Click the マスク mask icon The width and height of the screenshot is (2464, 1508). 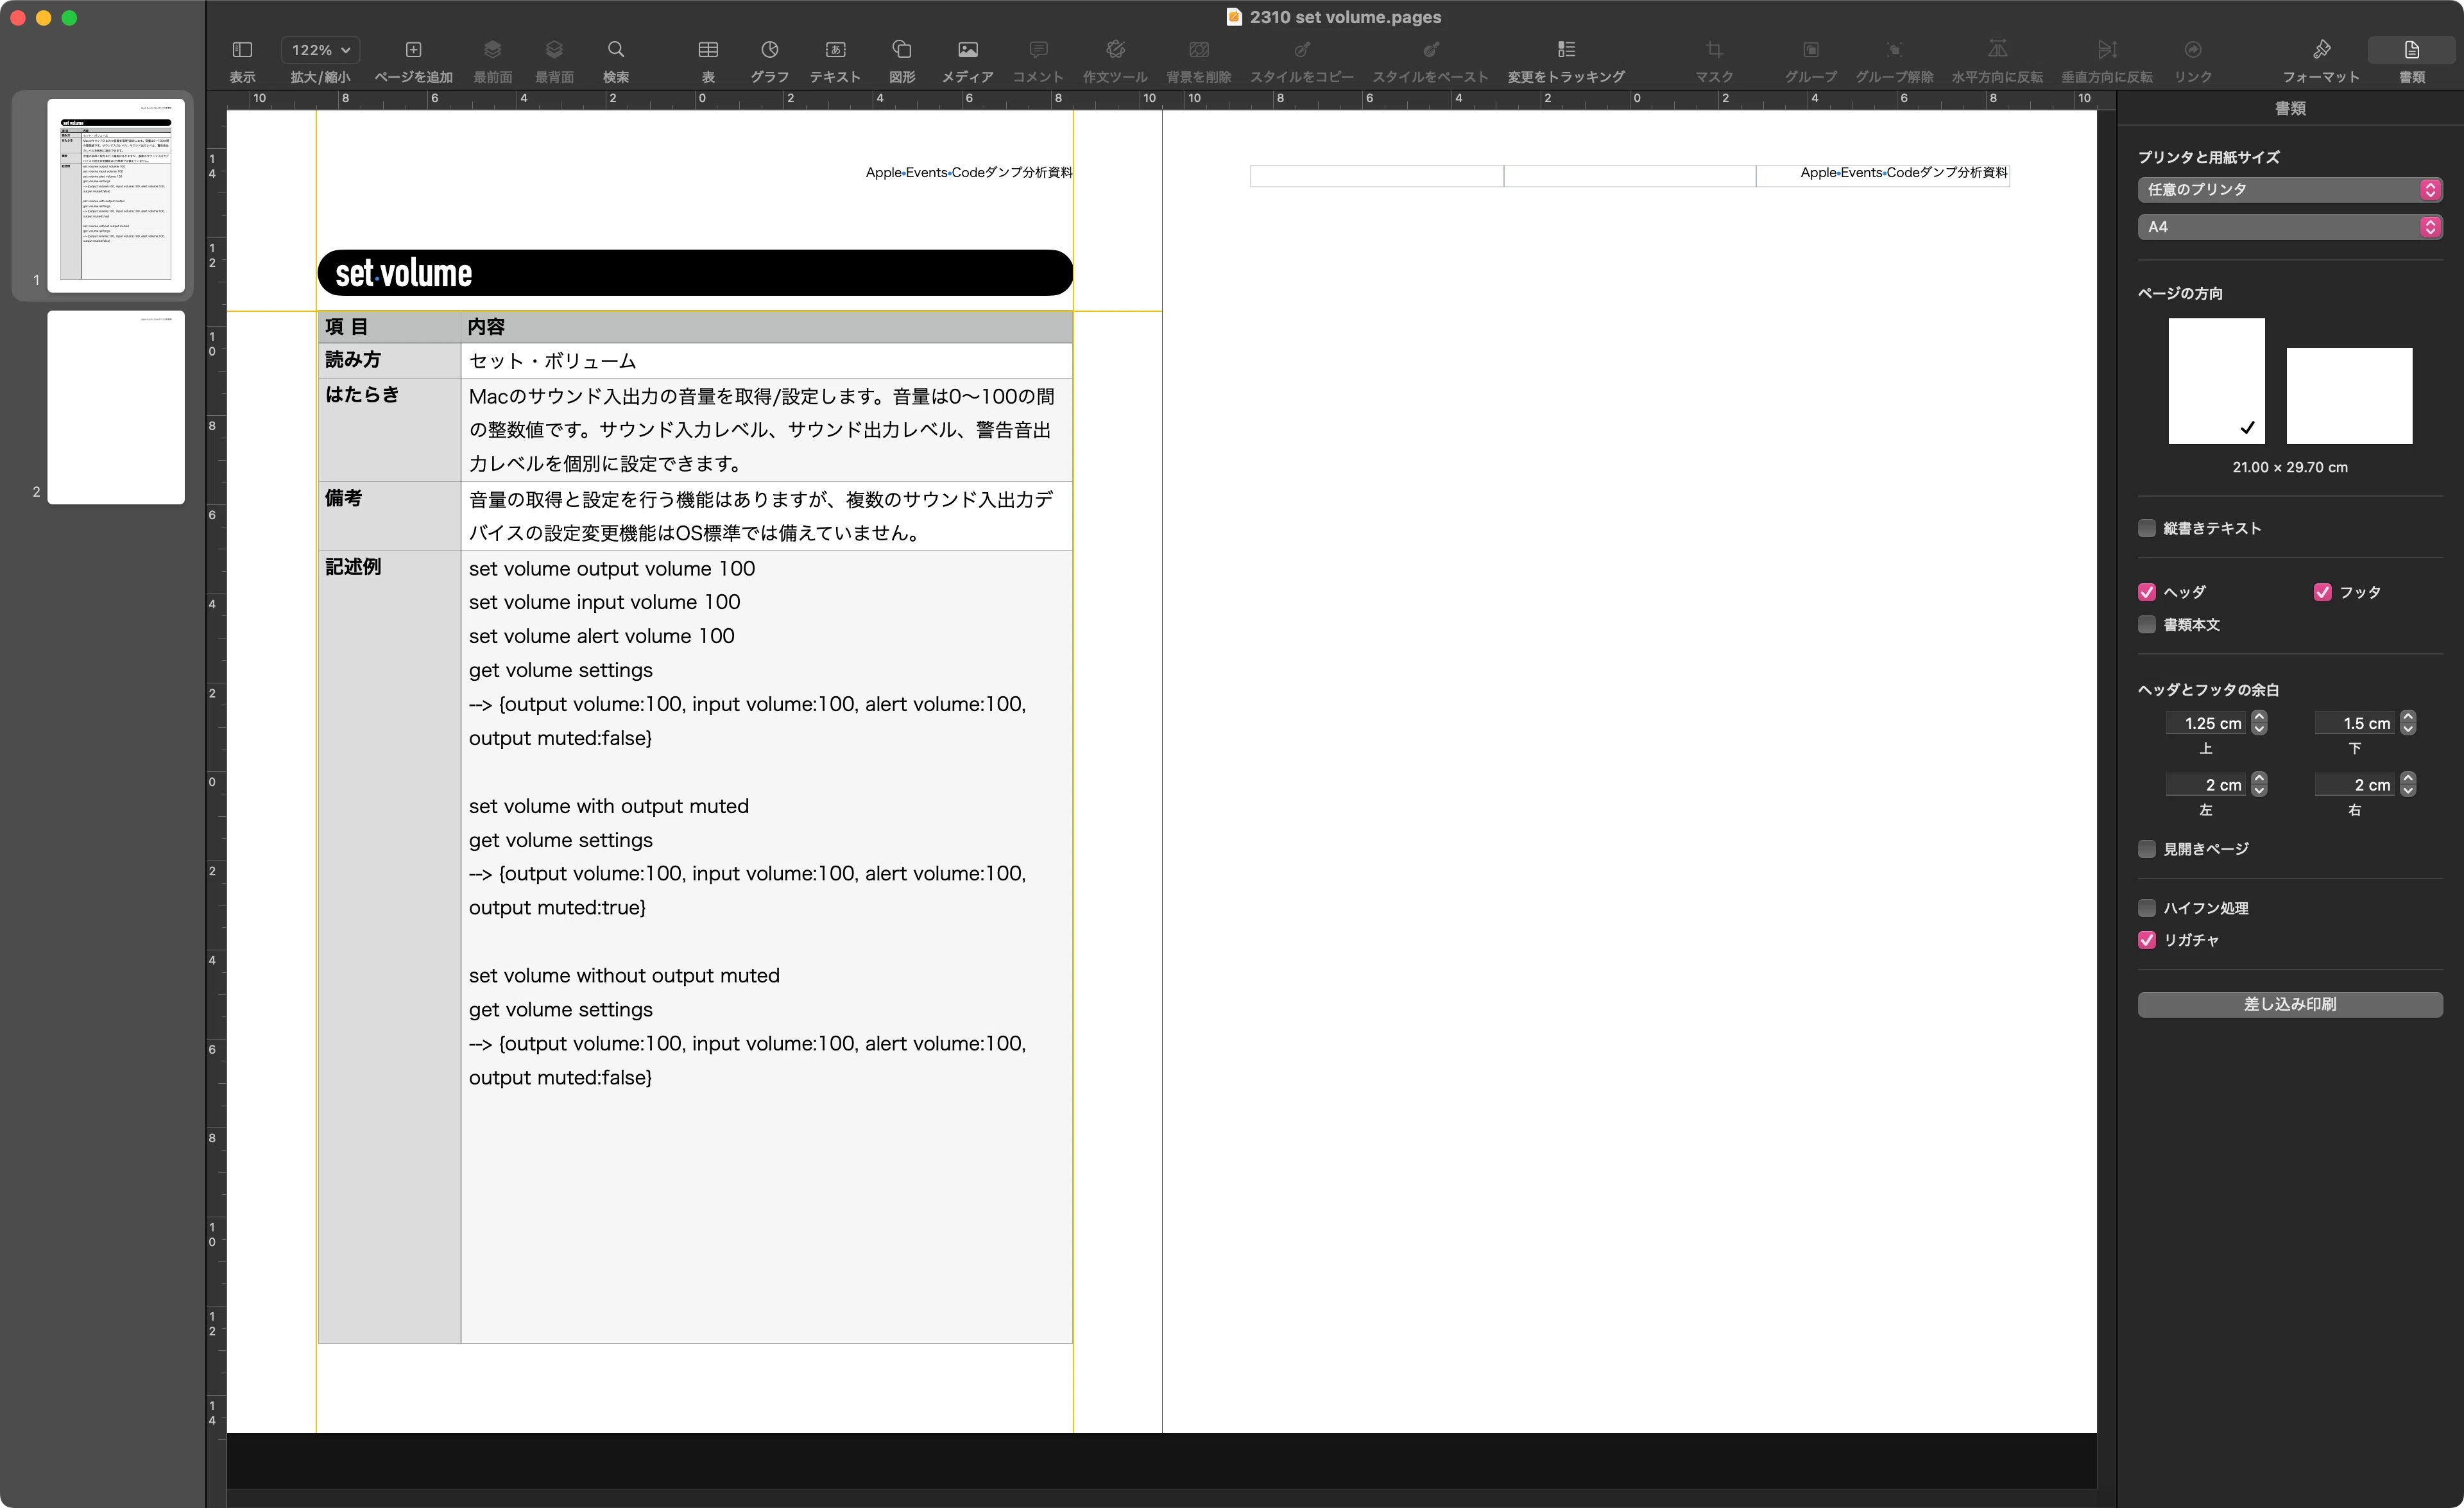pyautogui.click(x=1714, y=50)
